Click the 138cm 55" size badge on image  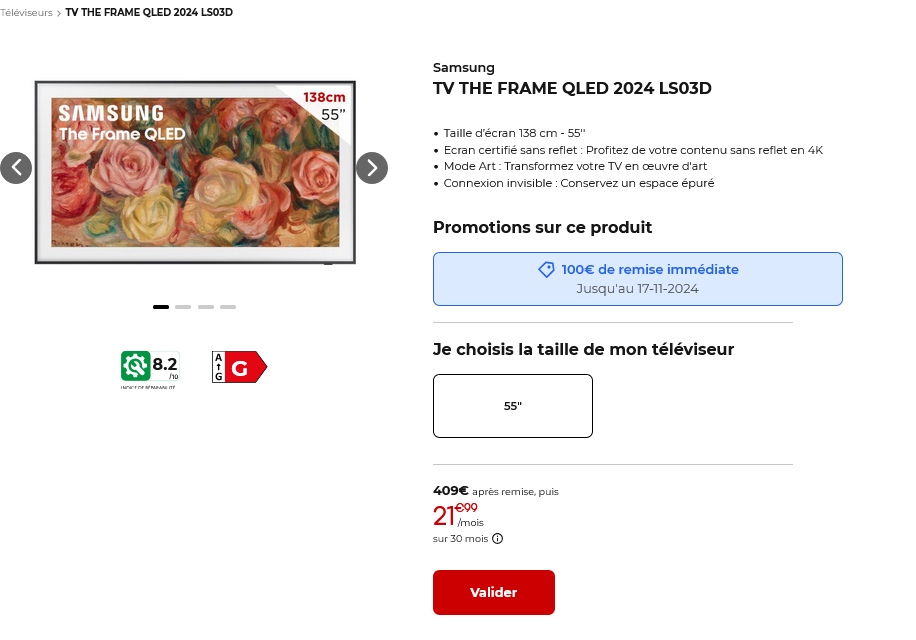325,106
